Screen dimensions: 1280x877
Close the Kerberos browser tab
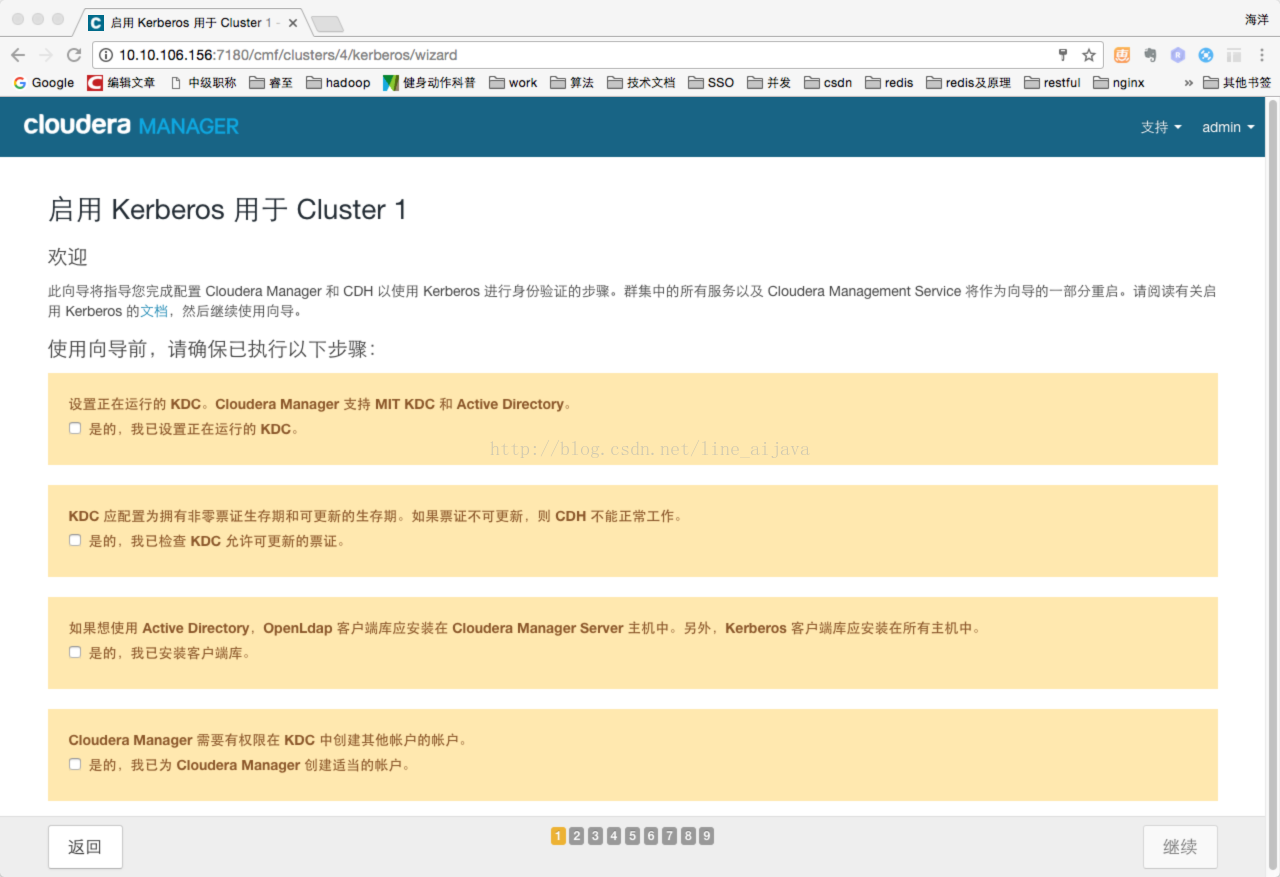[x=291, y=22]
